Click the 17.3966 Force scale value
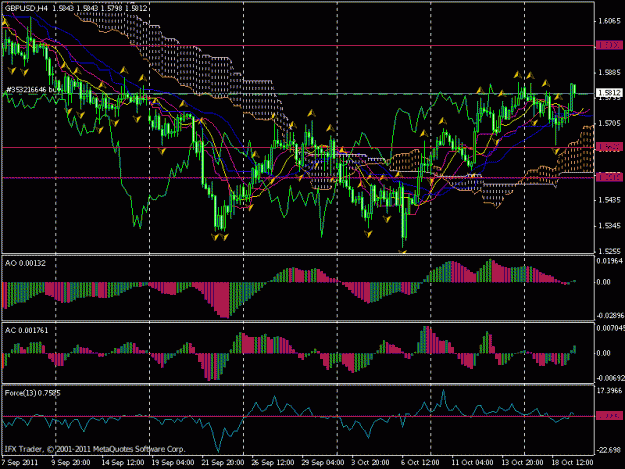This screenshot has width=625, height=469. click(x=609, y=391)
